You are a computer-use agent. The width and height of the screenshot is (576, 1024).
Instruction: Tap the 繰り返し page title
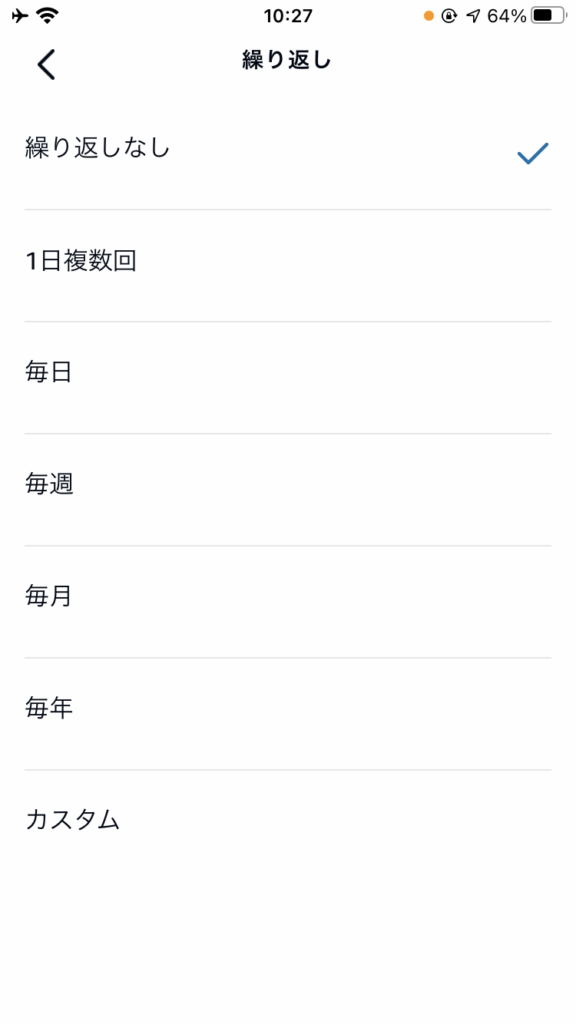point(287,61)
